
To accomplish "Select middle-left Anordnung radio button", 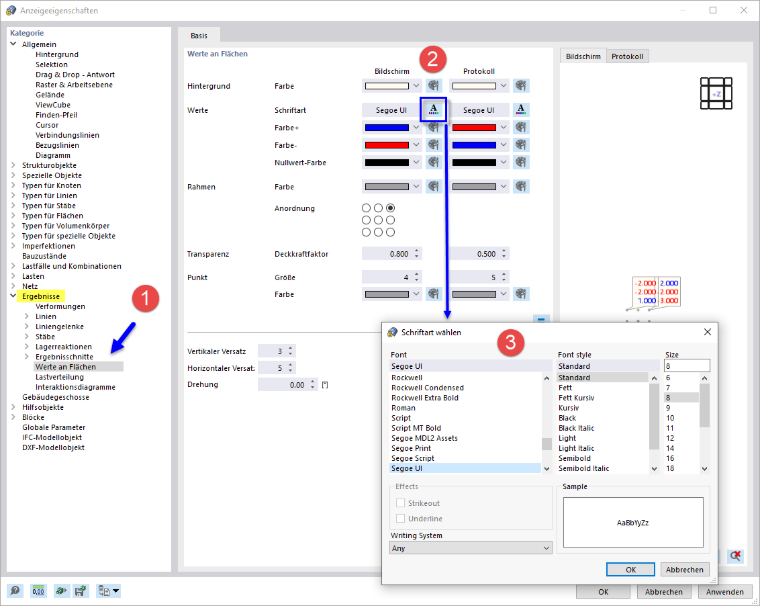I will 366,220.
